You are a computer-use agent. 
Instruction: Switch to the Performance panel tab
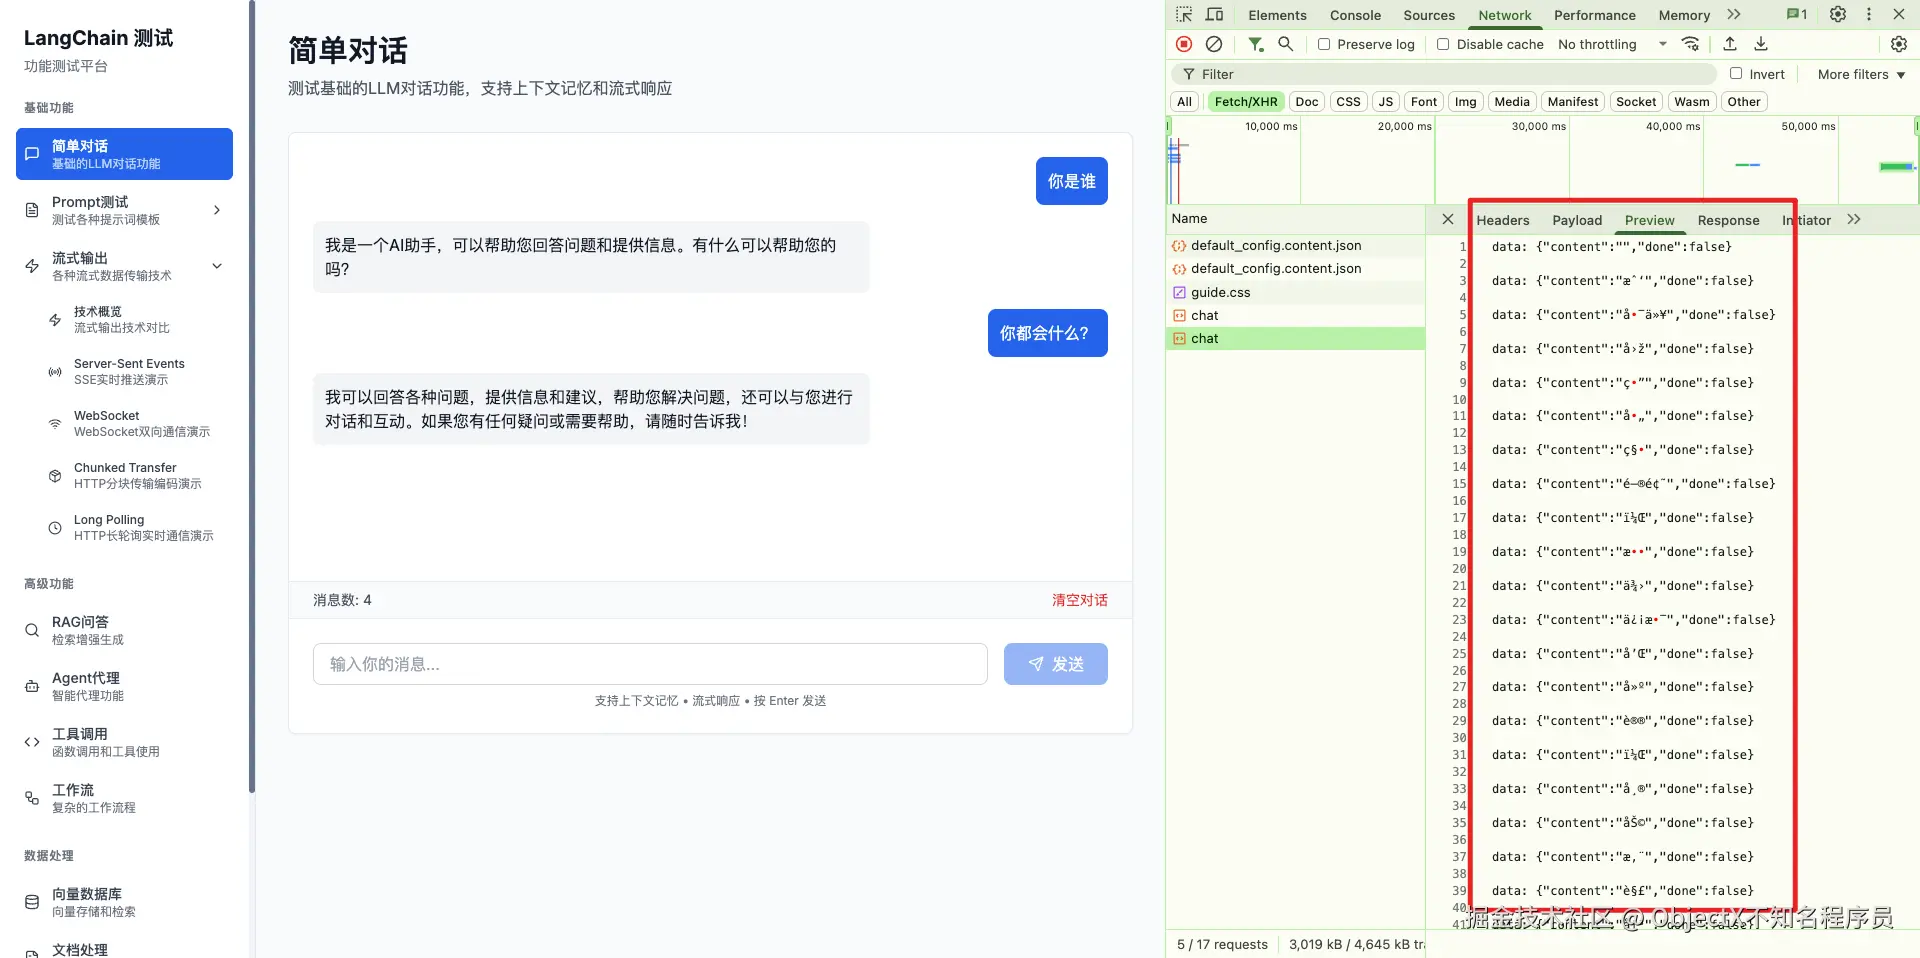tap(1595, 15)
